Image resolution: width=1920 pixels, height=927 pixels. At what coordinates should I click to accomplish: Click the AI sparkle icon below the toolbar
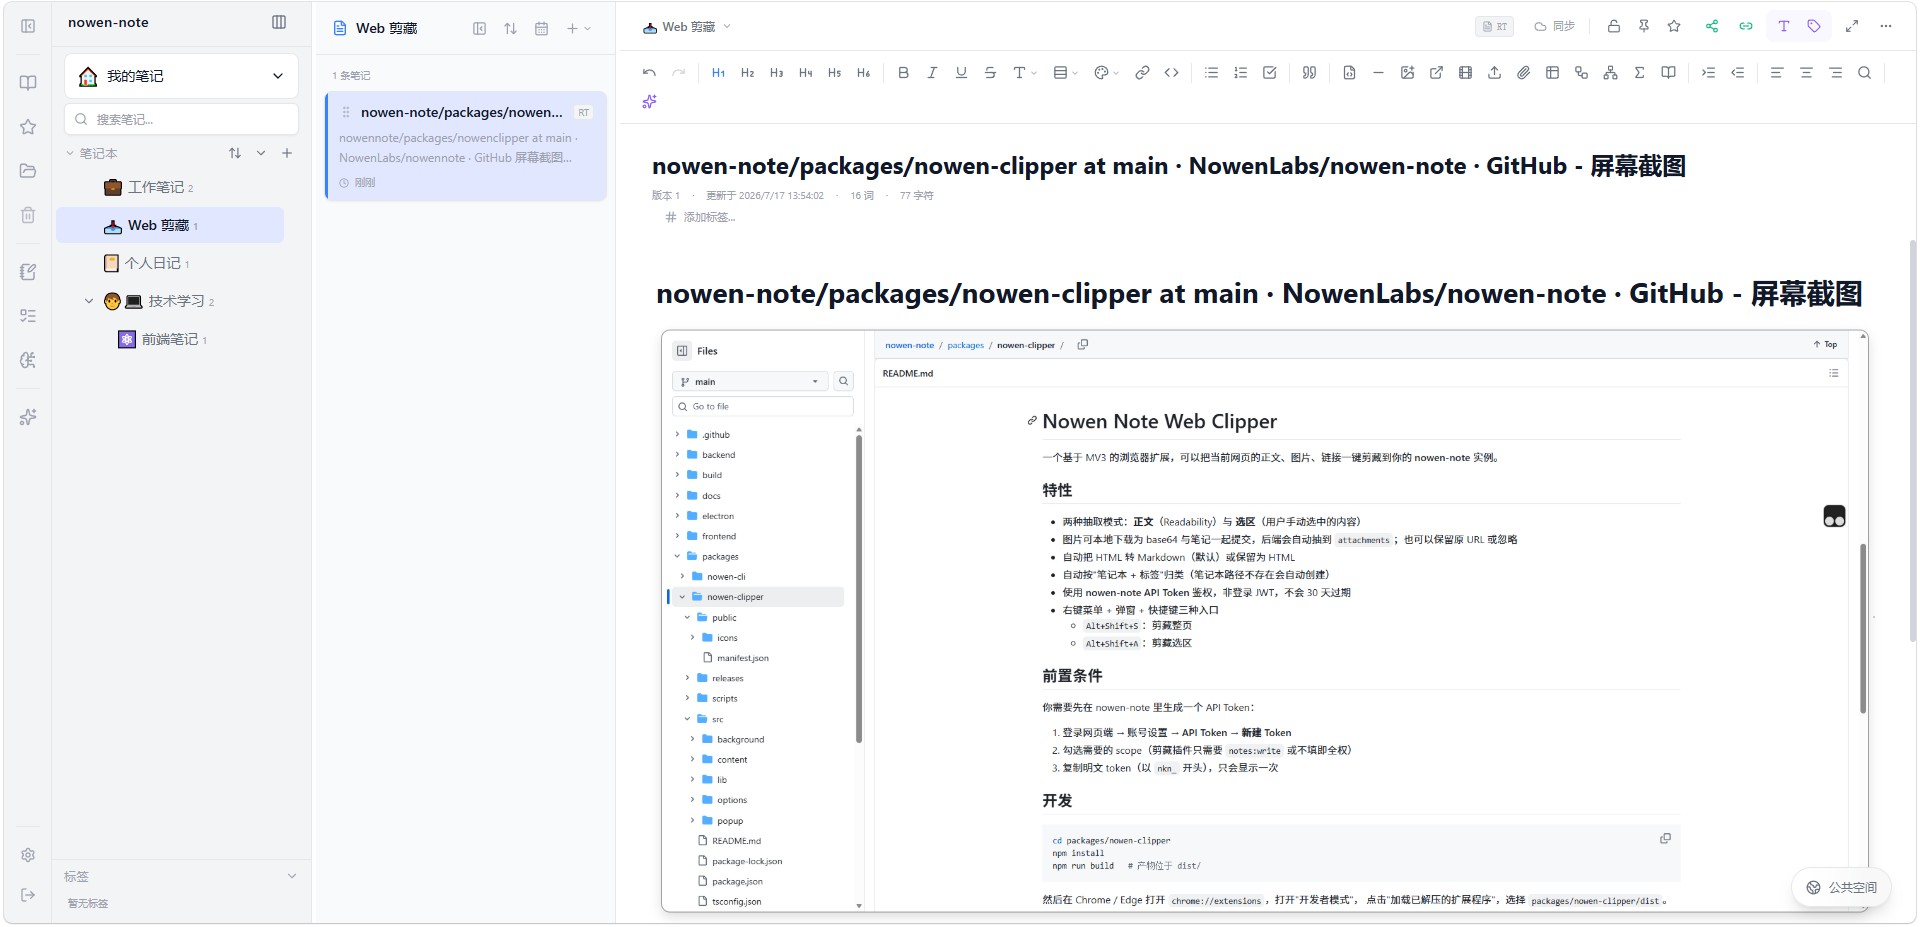(x=649, y=102)
